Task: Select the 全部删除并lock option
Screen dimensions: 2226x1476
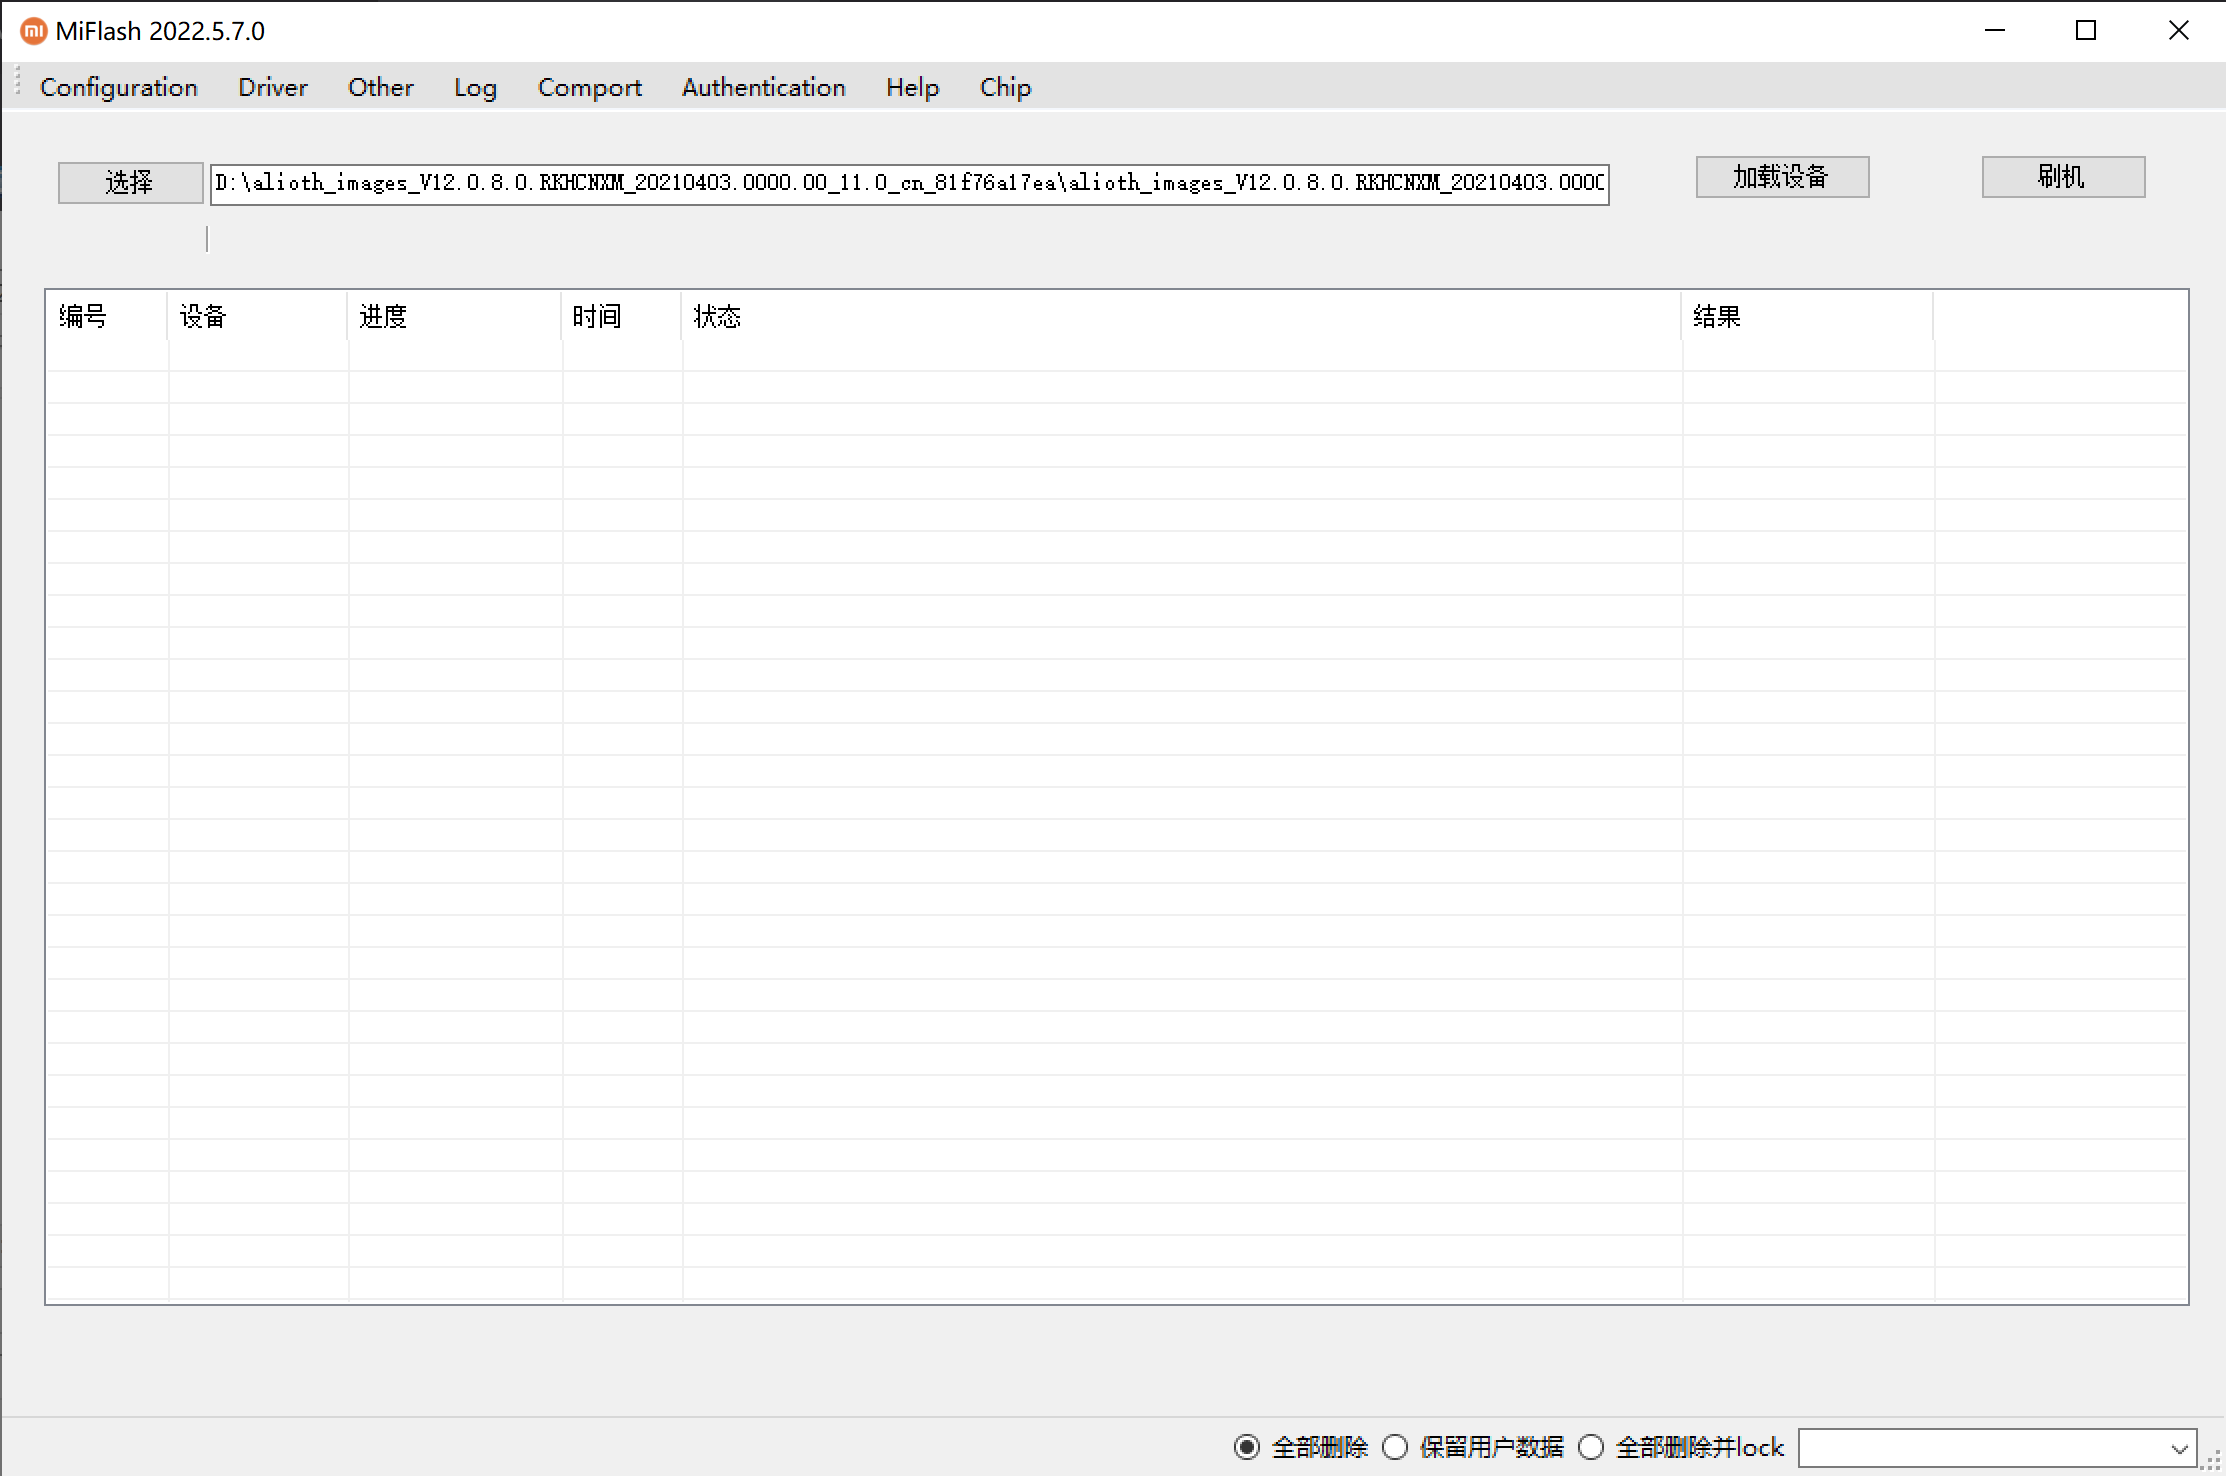Action: 1590,1447
